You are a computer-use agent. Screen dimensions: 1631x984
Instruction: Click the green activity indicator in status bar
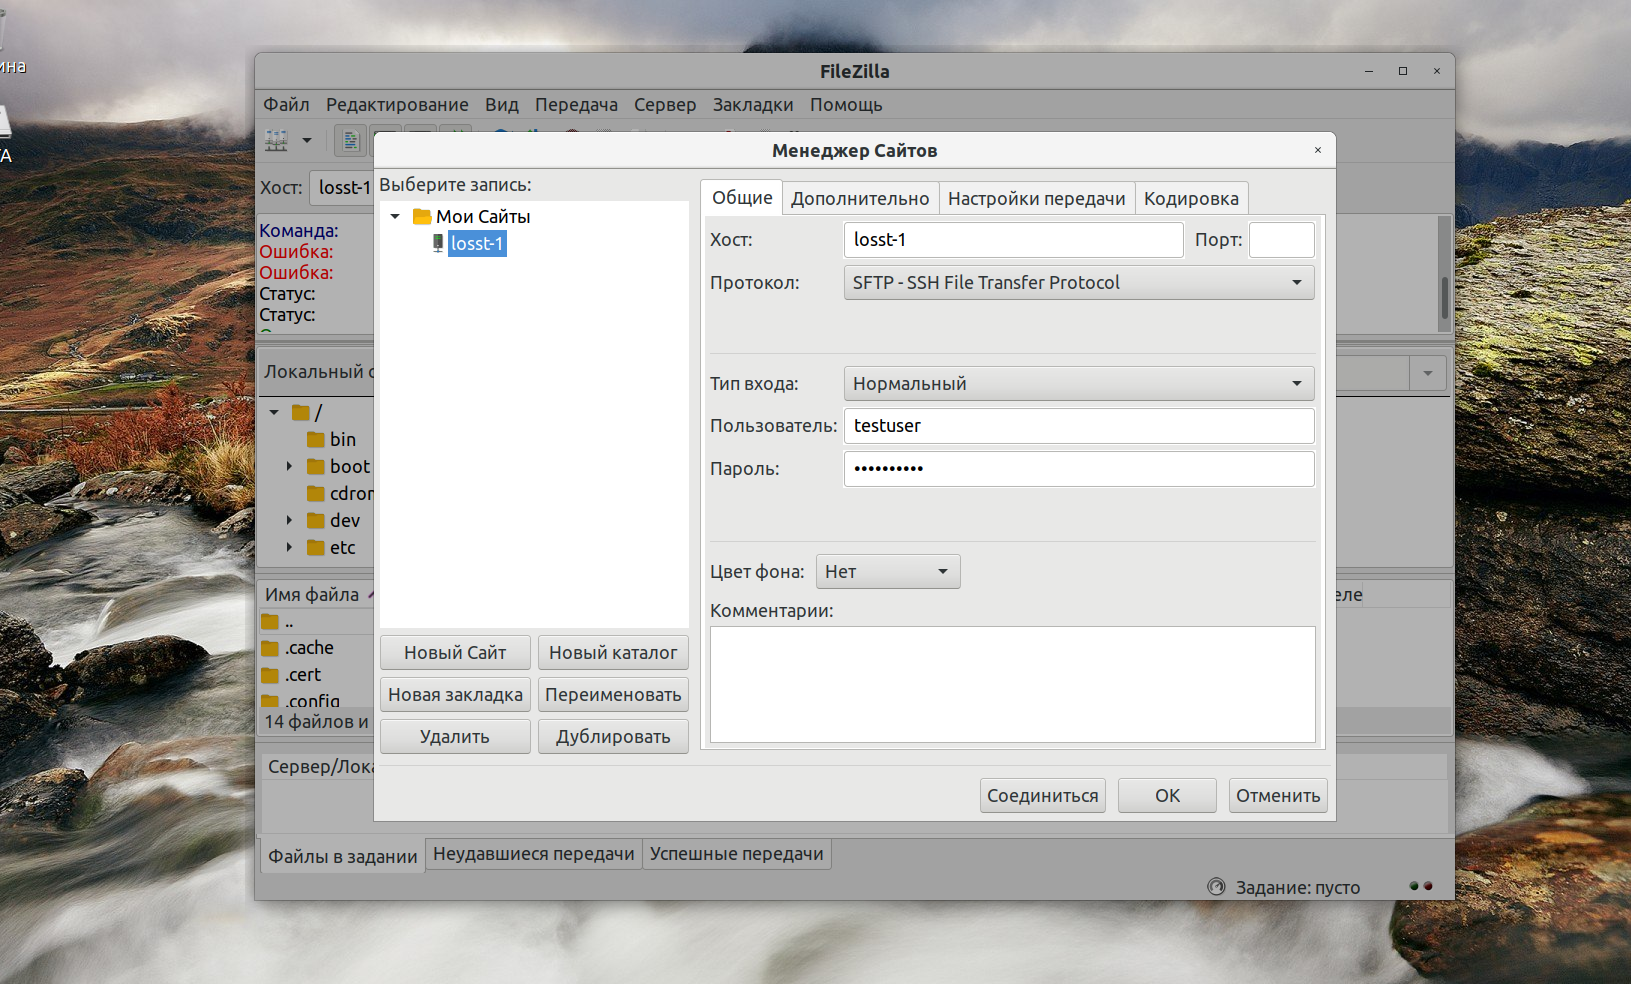click(1414, 886)
